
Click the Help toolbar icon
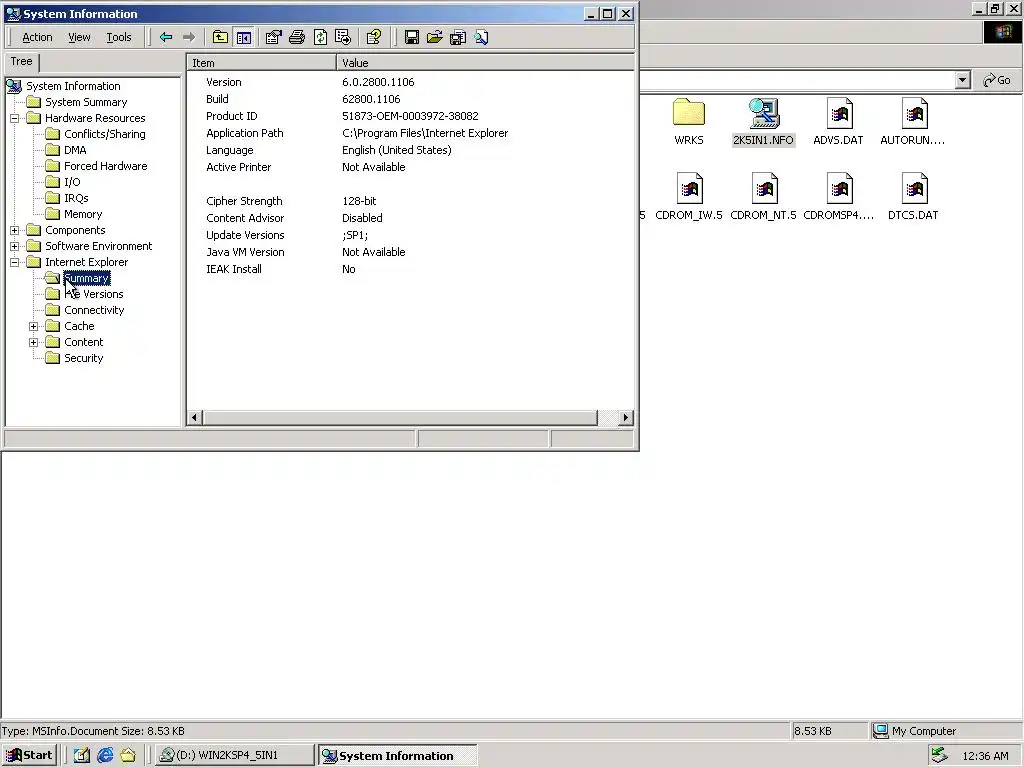click(x=374, y=37)
